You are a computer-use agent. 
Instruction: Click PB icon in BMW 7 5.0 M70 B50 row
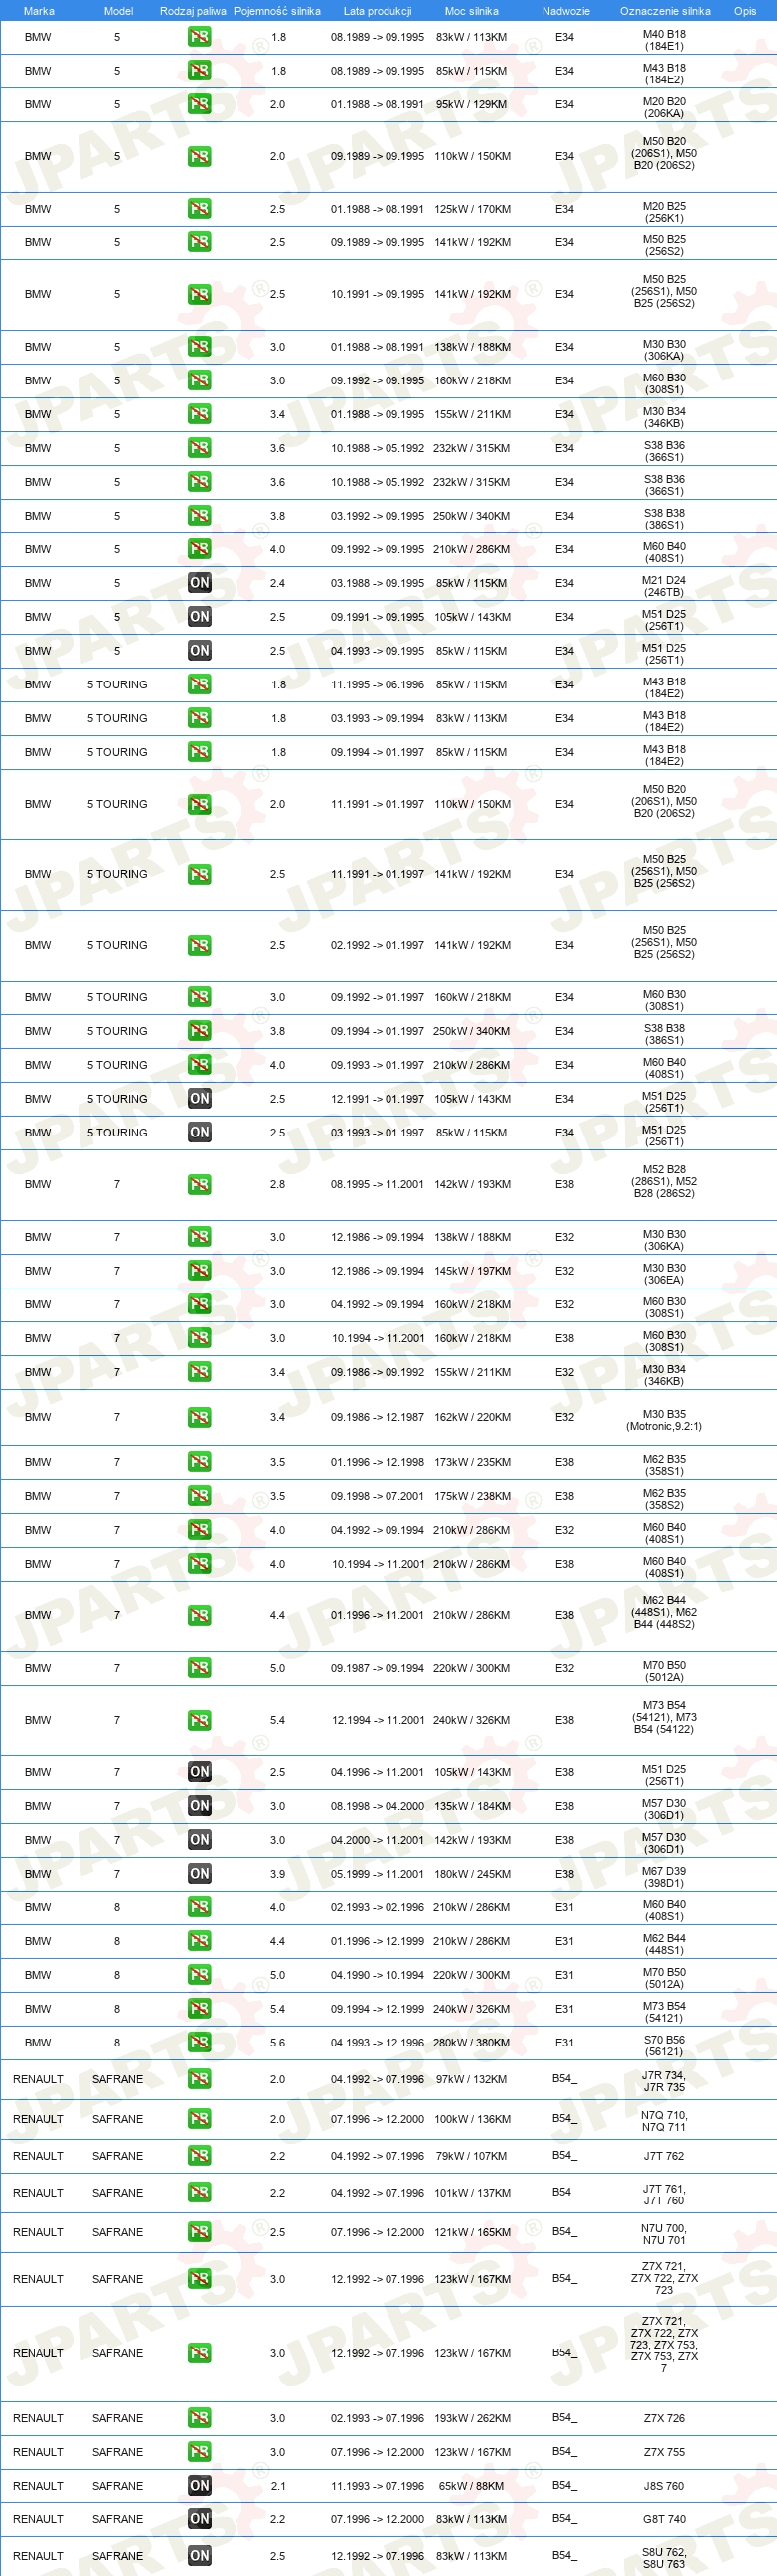(199, 1667)
